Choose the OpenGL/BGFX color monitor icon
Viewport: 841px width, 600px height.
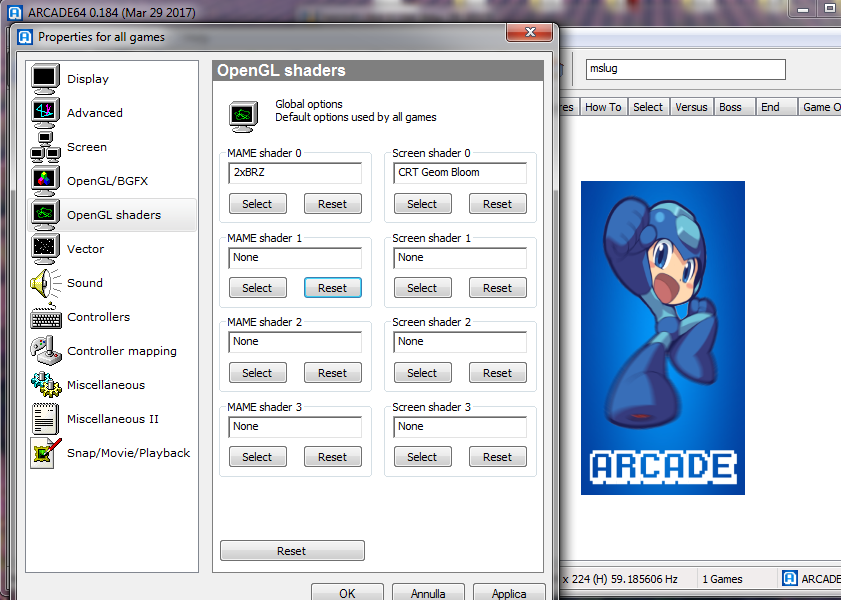click(x=45, y=181)
